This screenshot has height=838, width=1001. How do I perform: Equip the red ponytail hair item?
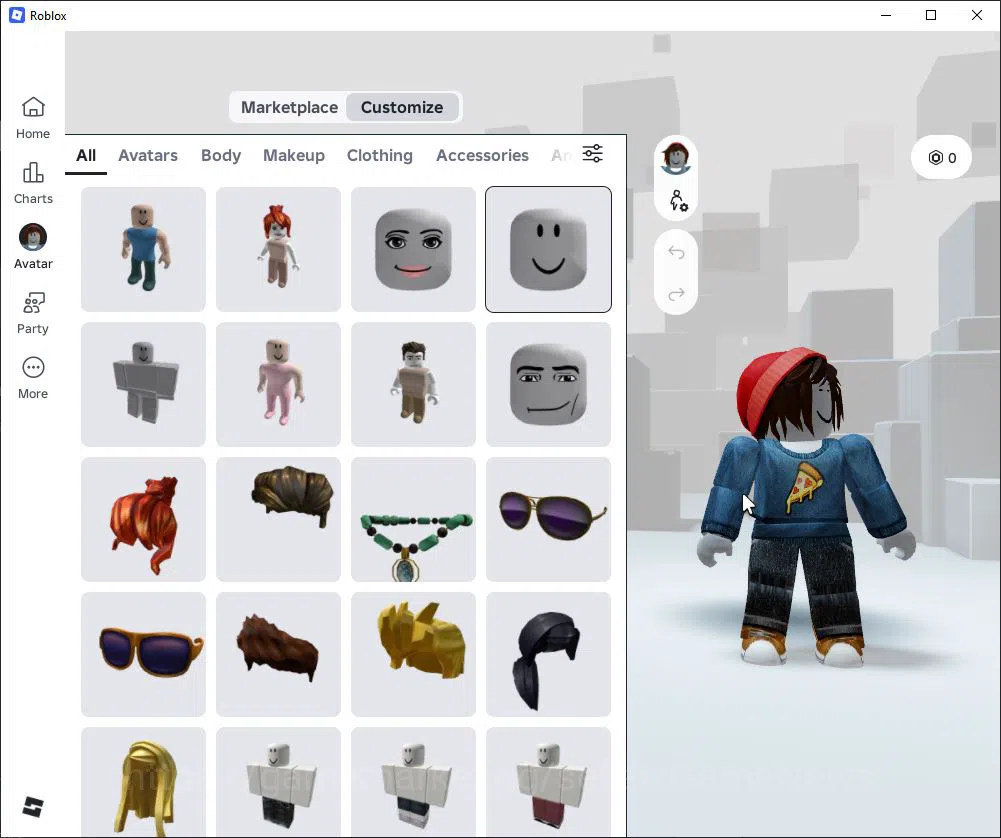tap(144, 520)
